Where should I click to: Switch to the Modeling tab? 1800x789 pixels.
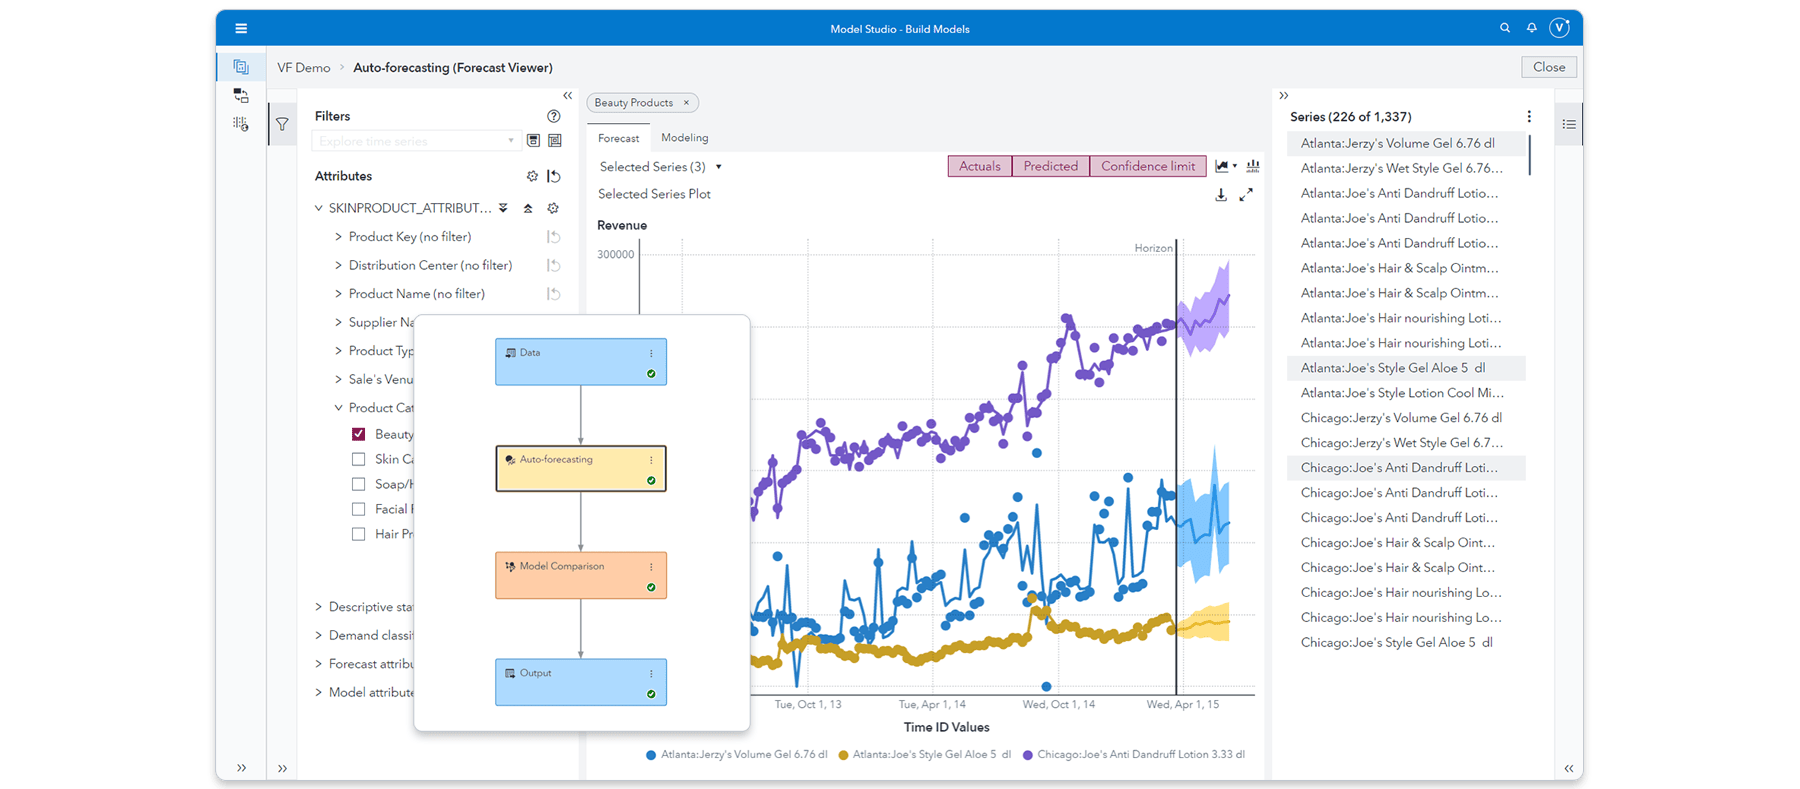684,138
